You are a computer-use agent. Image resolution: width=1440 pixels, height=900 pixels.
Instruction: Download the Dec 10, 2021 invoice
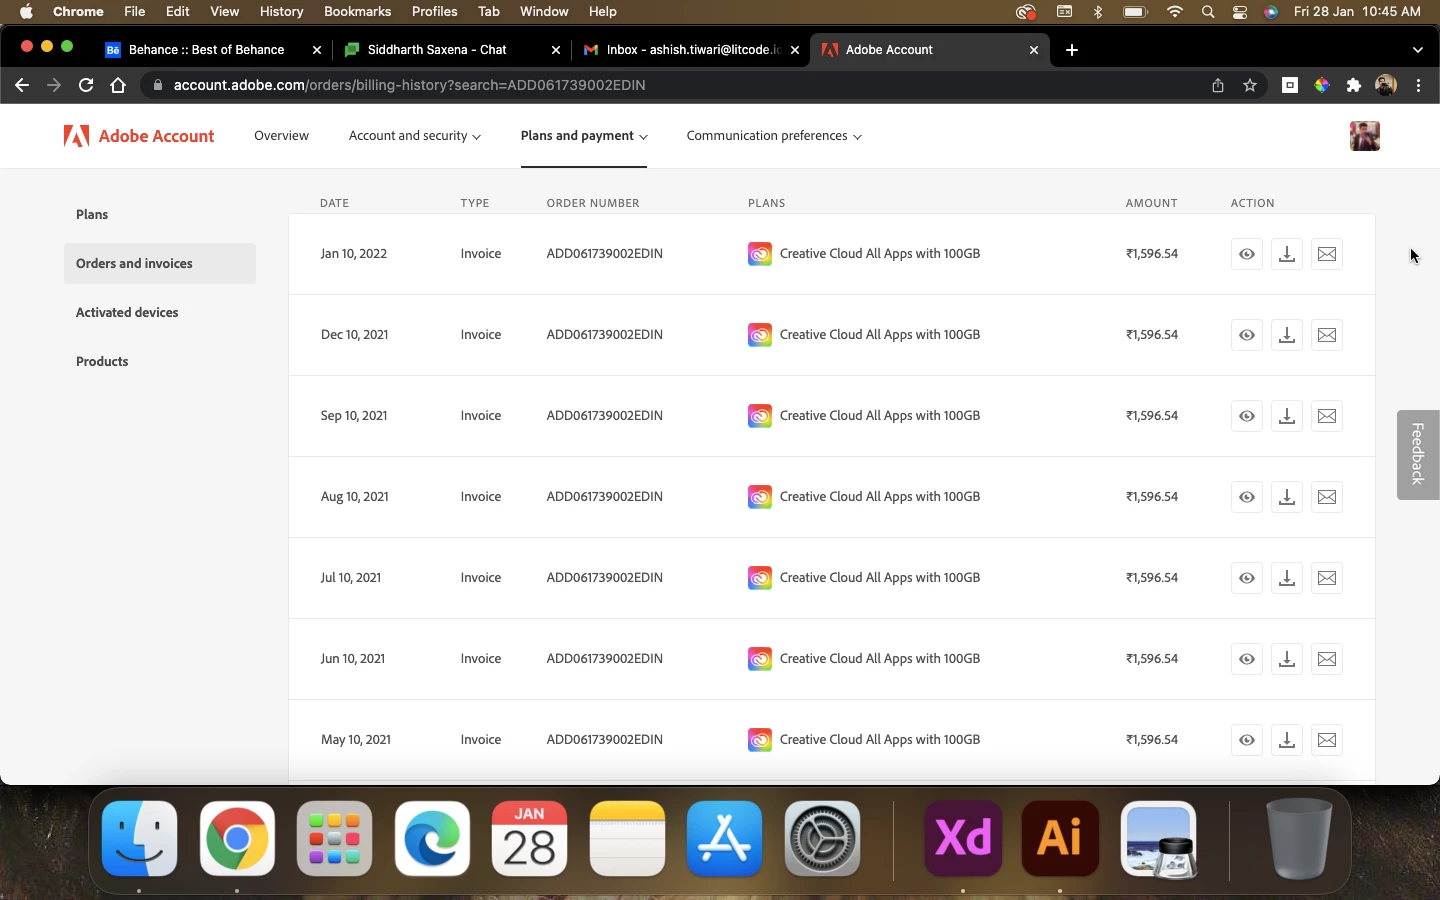1287,335
